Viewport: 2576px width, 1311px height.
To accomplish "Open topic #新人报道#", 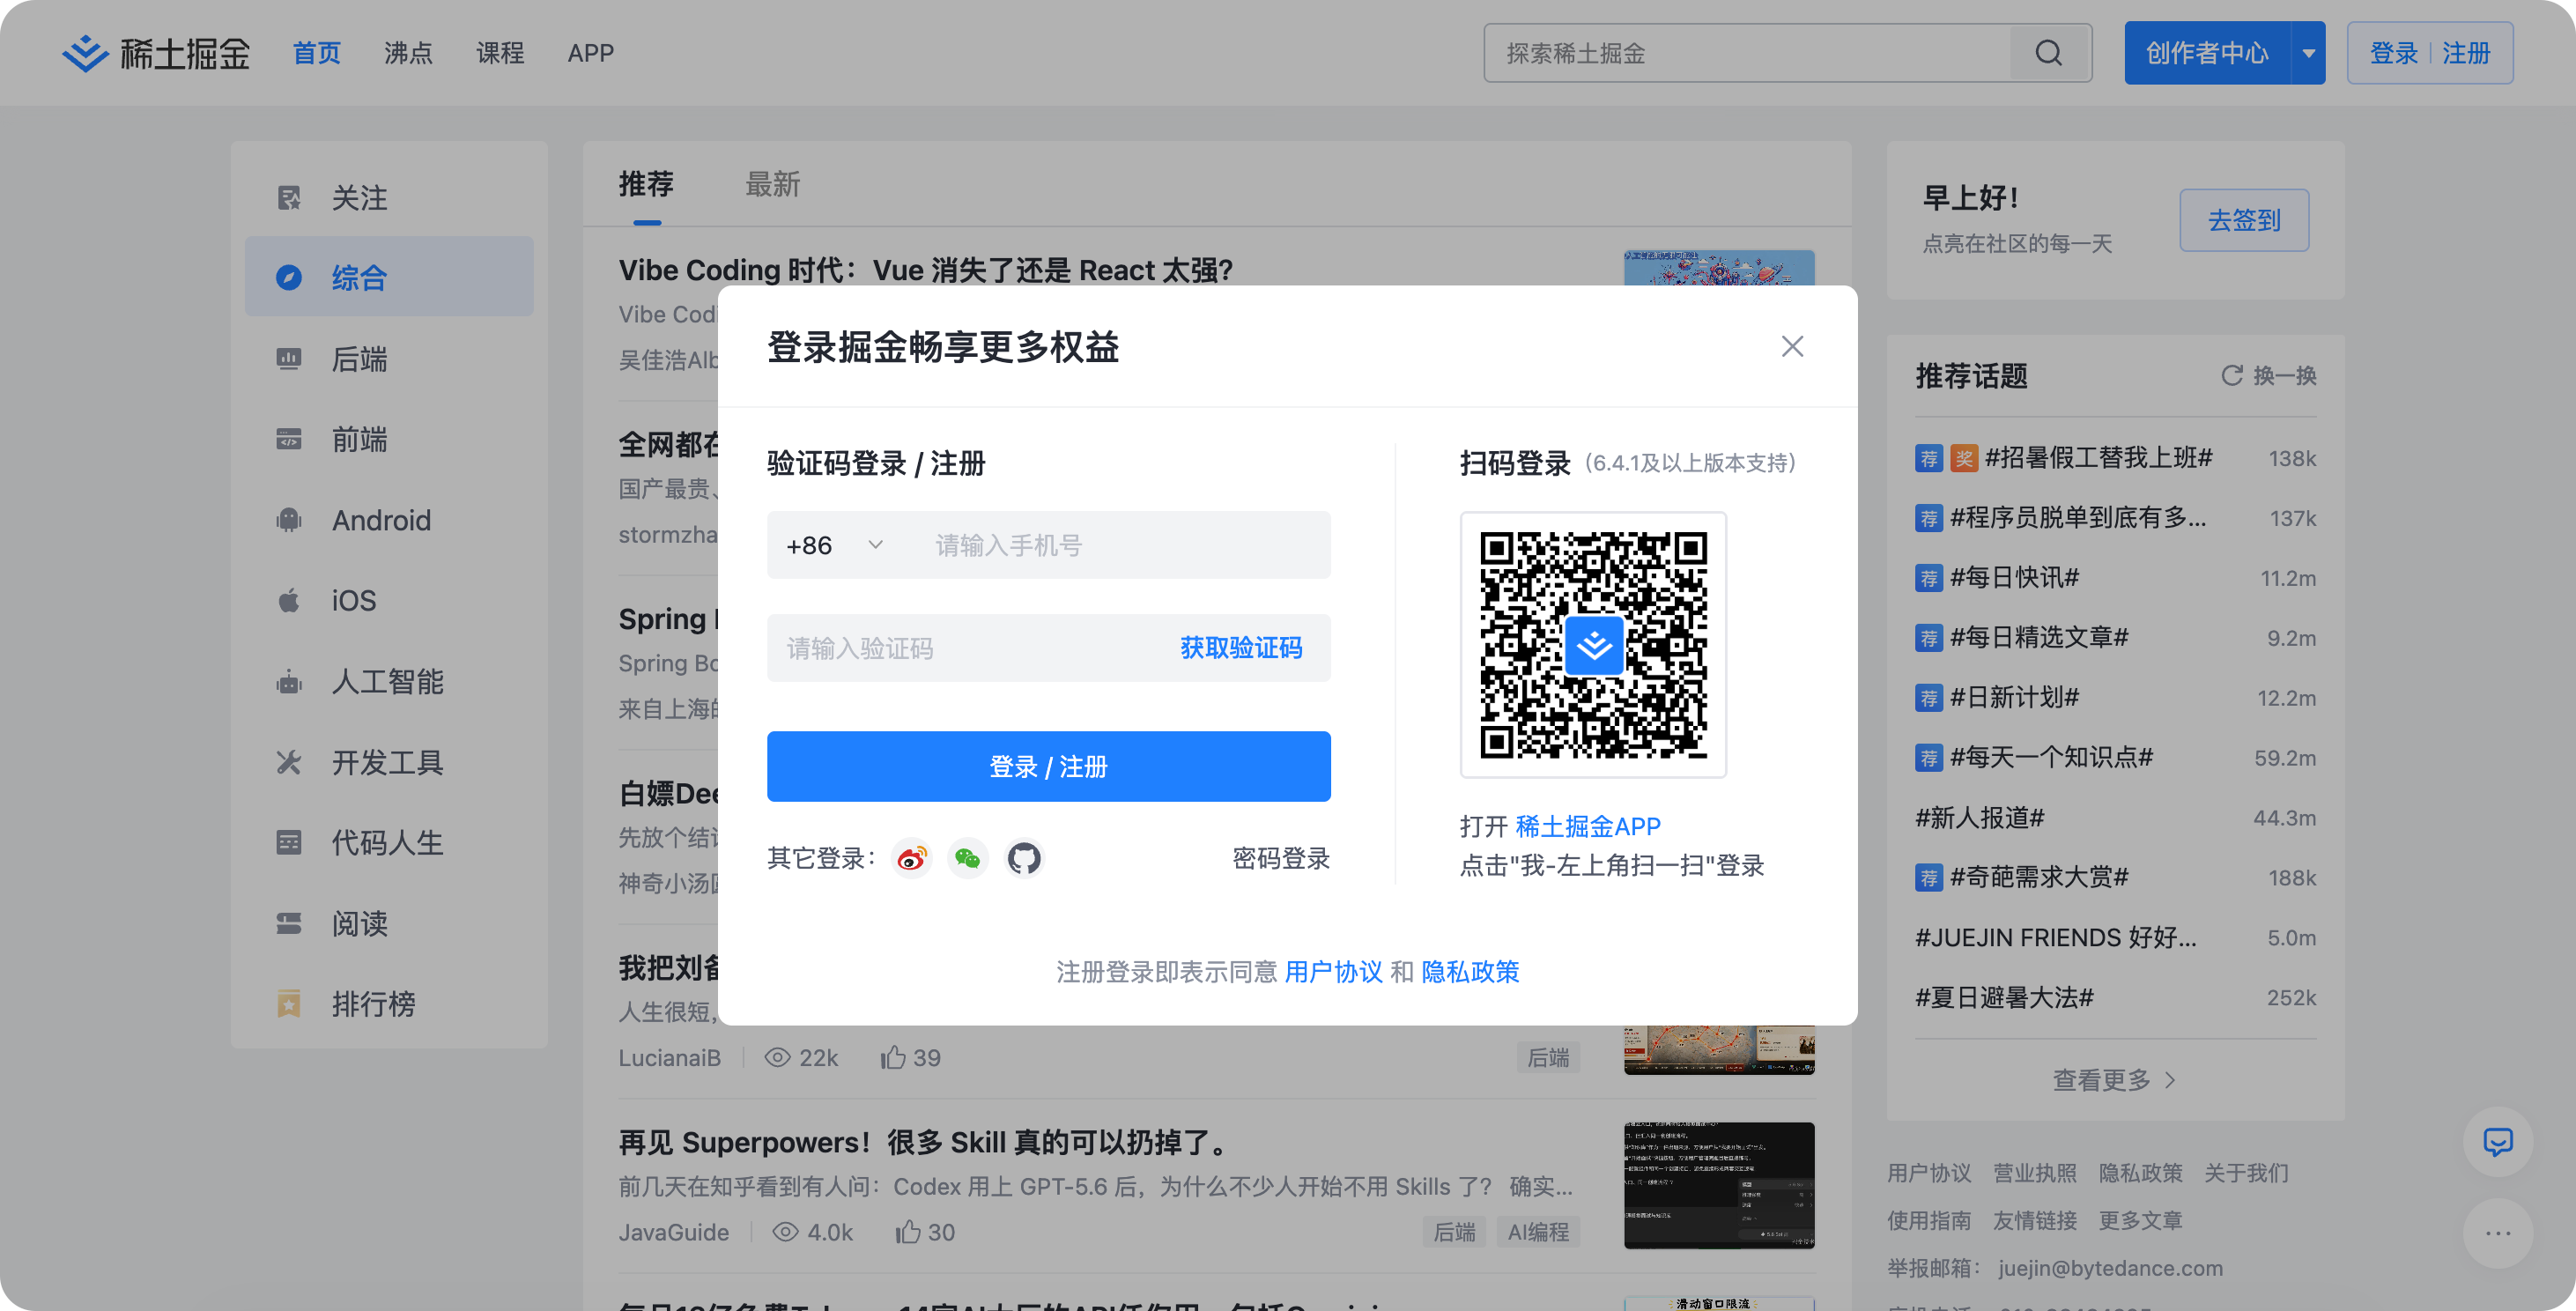I will coord(1979,817).
